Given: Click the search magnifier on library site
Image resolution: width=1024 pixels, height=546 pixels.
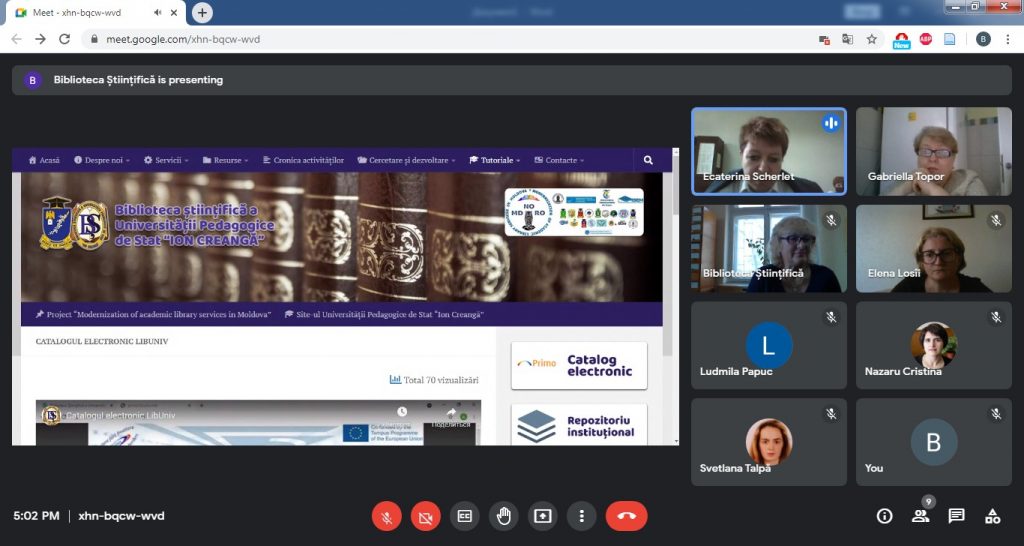Looking at the screenshot, I should point(648,160).
